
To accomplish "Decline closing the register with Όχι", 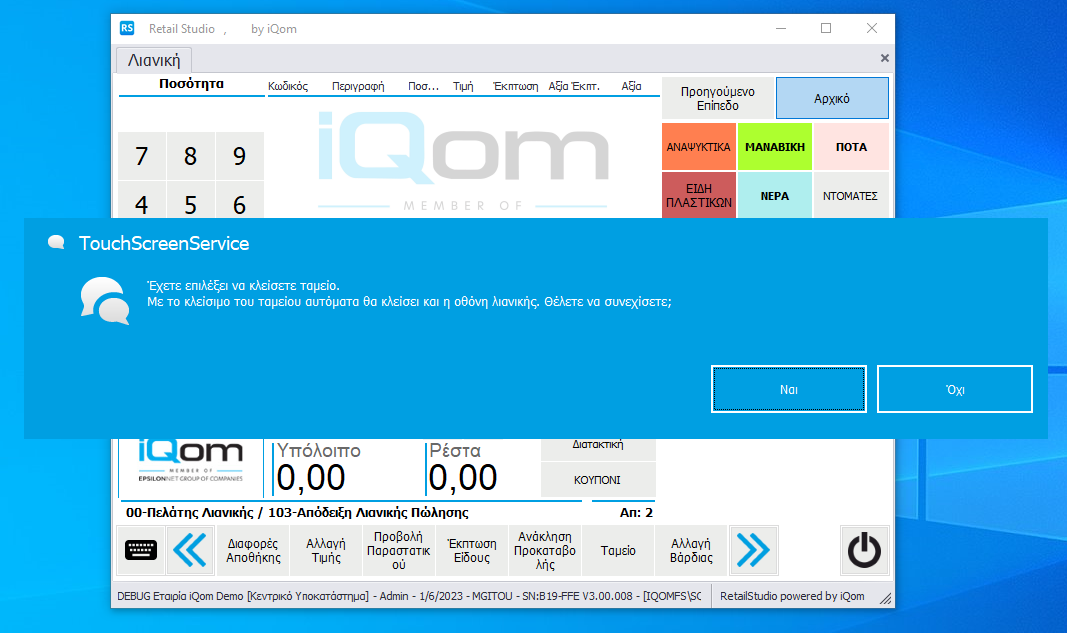I will tap(954, 389).
